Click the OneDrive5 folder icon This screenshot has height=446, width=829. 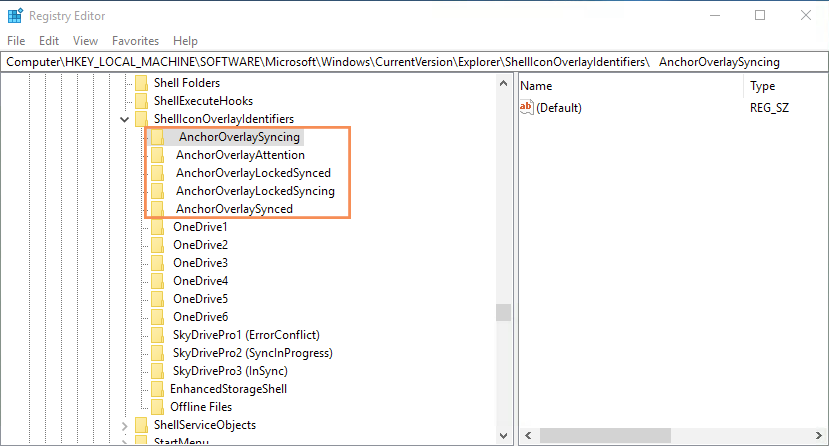pos(157,299)
